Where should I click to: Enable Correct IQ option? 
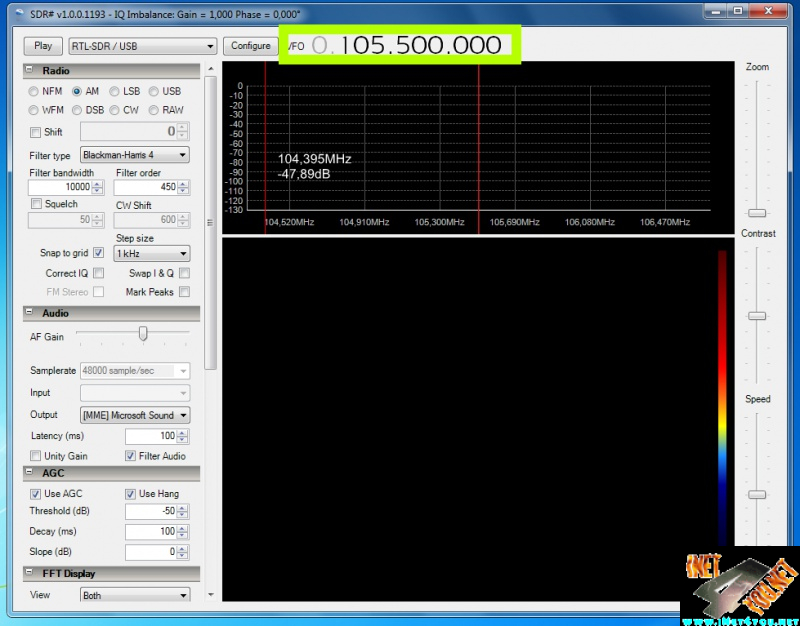pyautogui.click(x=98, y=273)
